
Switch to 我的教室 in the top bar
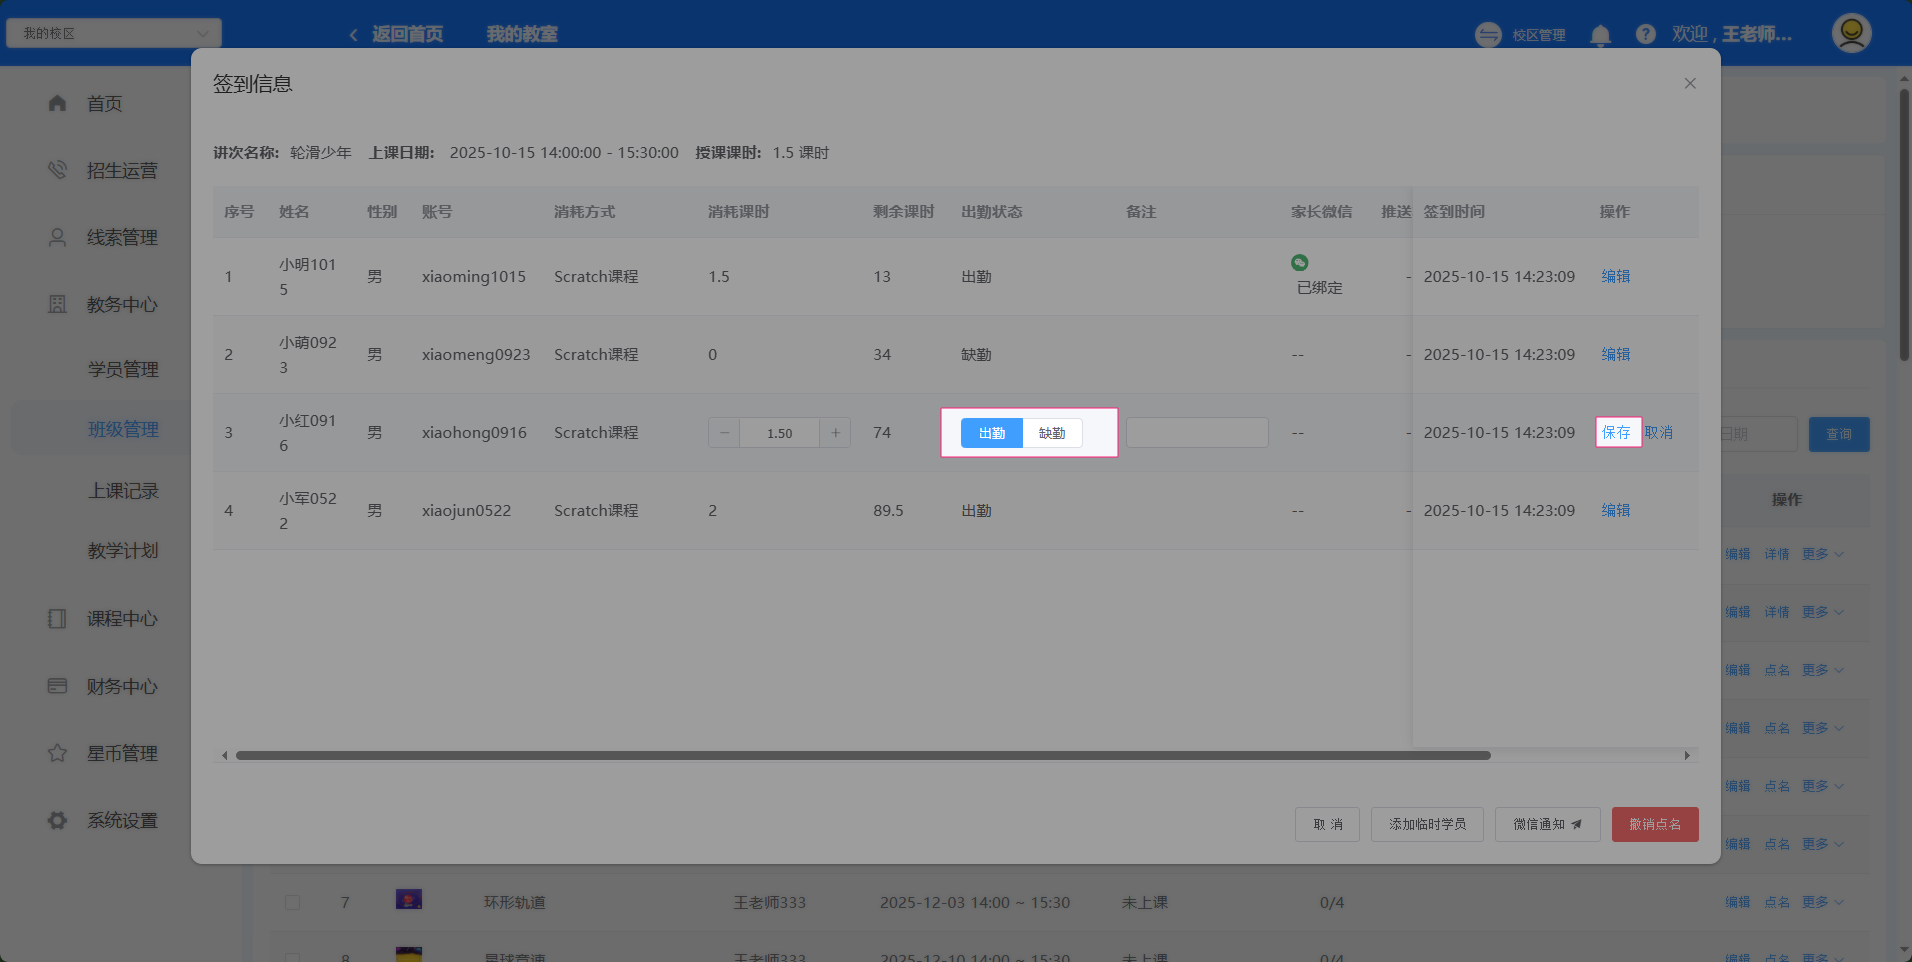click(522, 34)
